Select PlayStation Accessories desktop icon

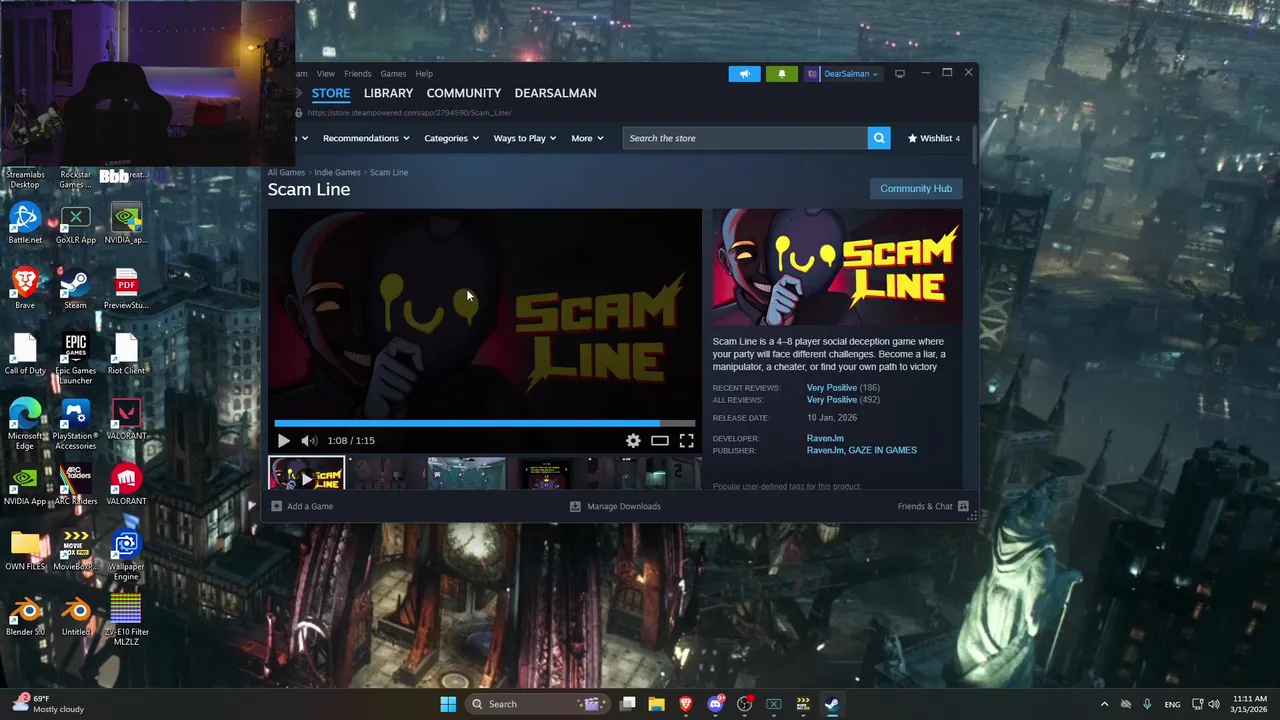76,424
